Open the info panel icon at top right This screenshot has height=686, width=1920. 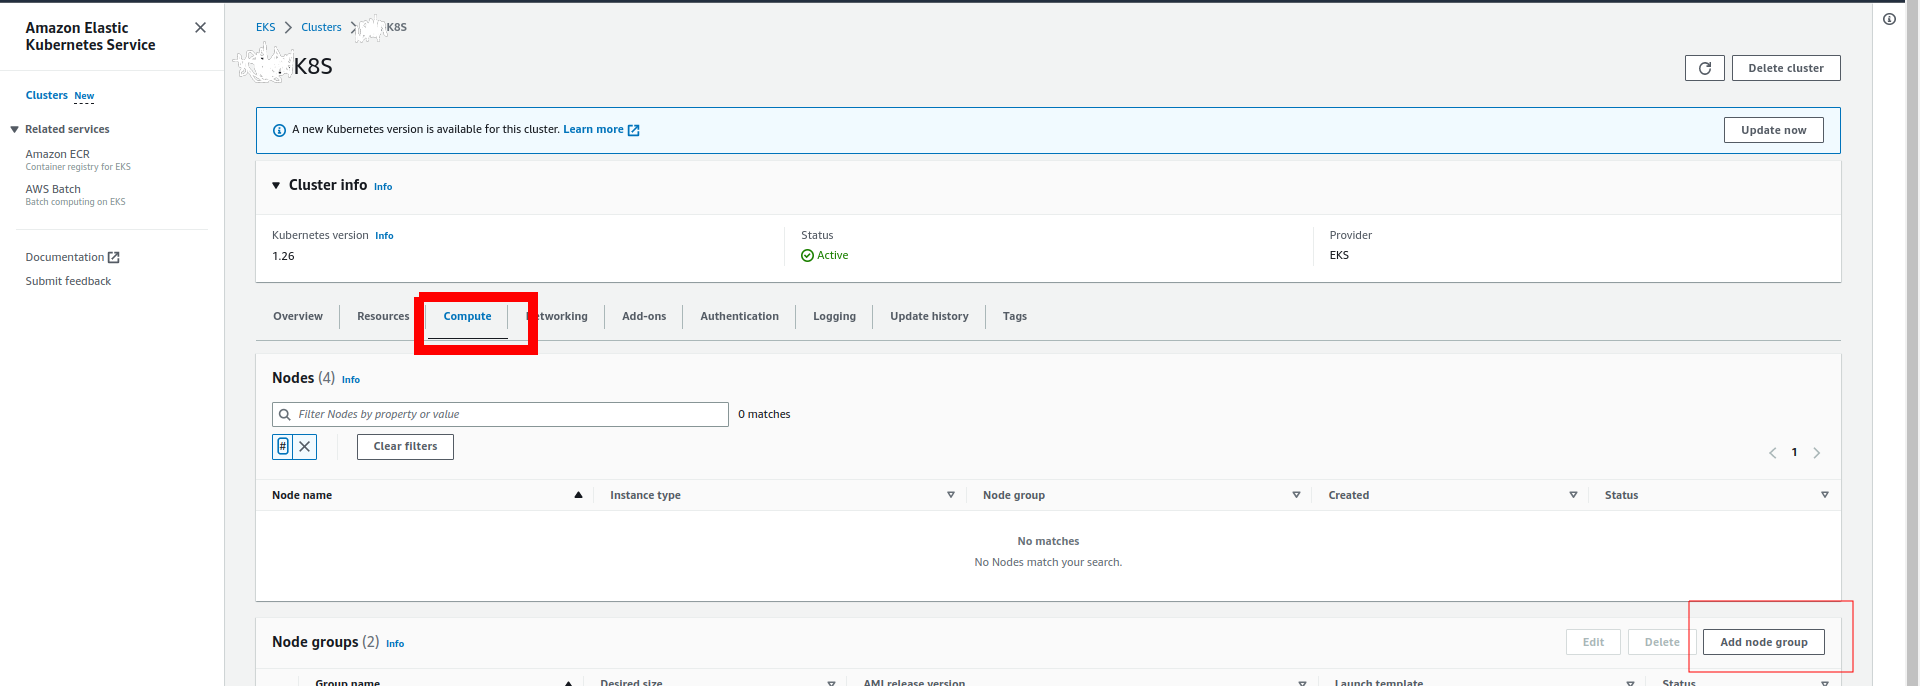(1889, 19)
